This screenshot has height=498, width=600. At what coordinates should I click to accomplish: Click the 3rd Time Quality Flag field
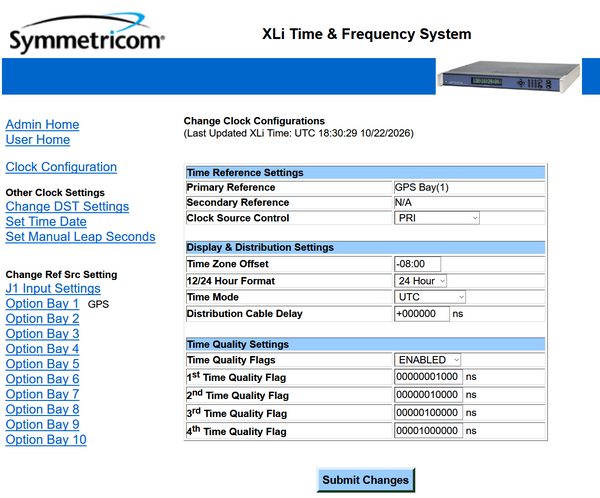click(x=428, y=413)
